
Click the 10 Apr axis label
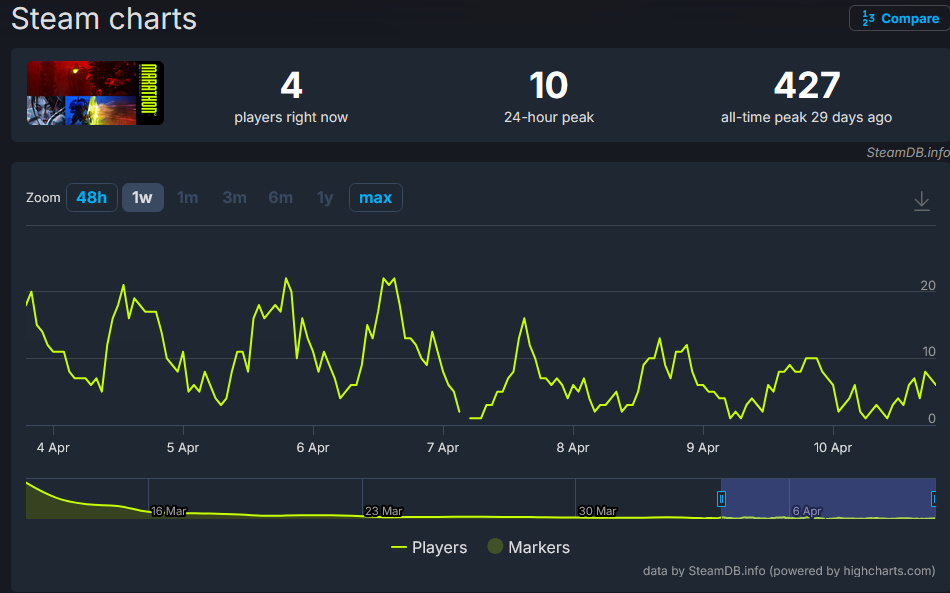point(832,448)
